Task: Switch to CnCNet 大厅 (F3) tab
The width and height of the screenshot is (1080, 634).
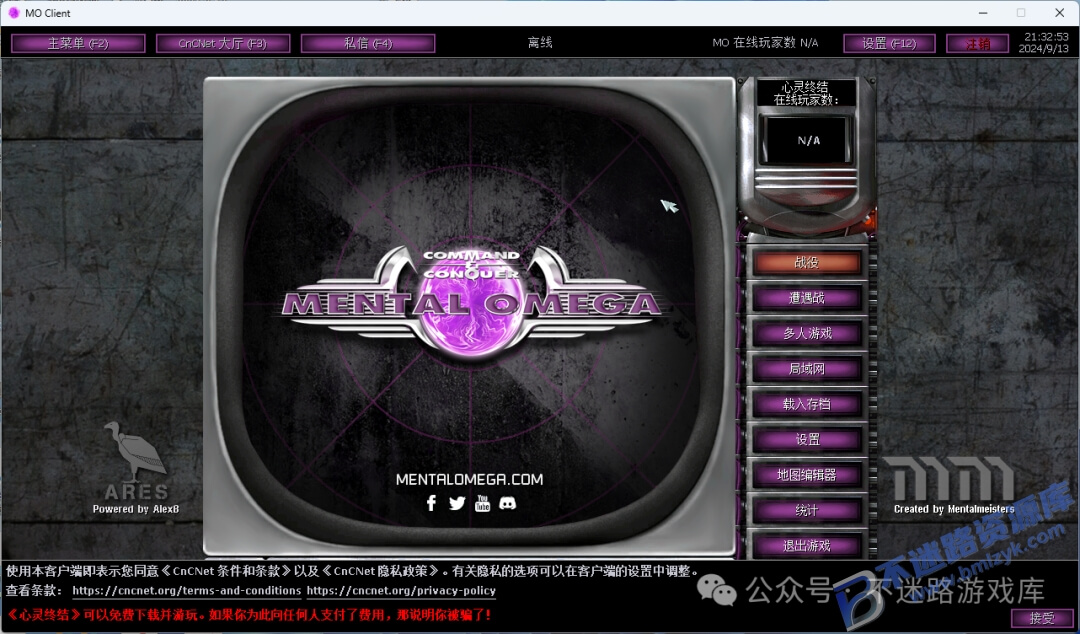Action: [x=222, y=43]
